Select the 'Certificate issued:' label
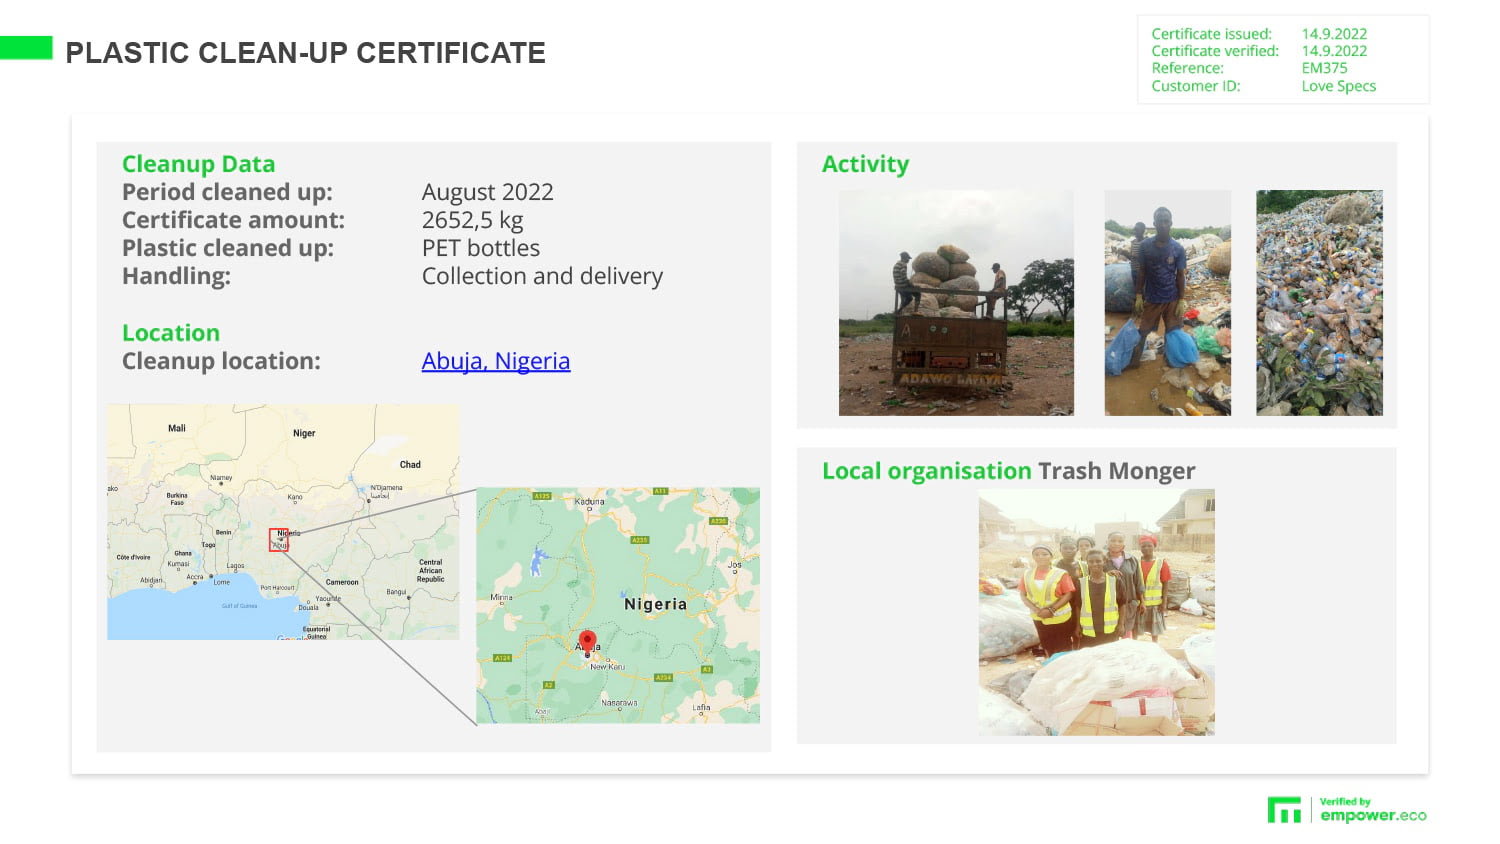The image size is (1500, 844). click(1211, 34)
